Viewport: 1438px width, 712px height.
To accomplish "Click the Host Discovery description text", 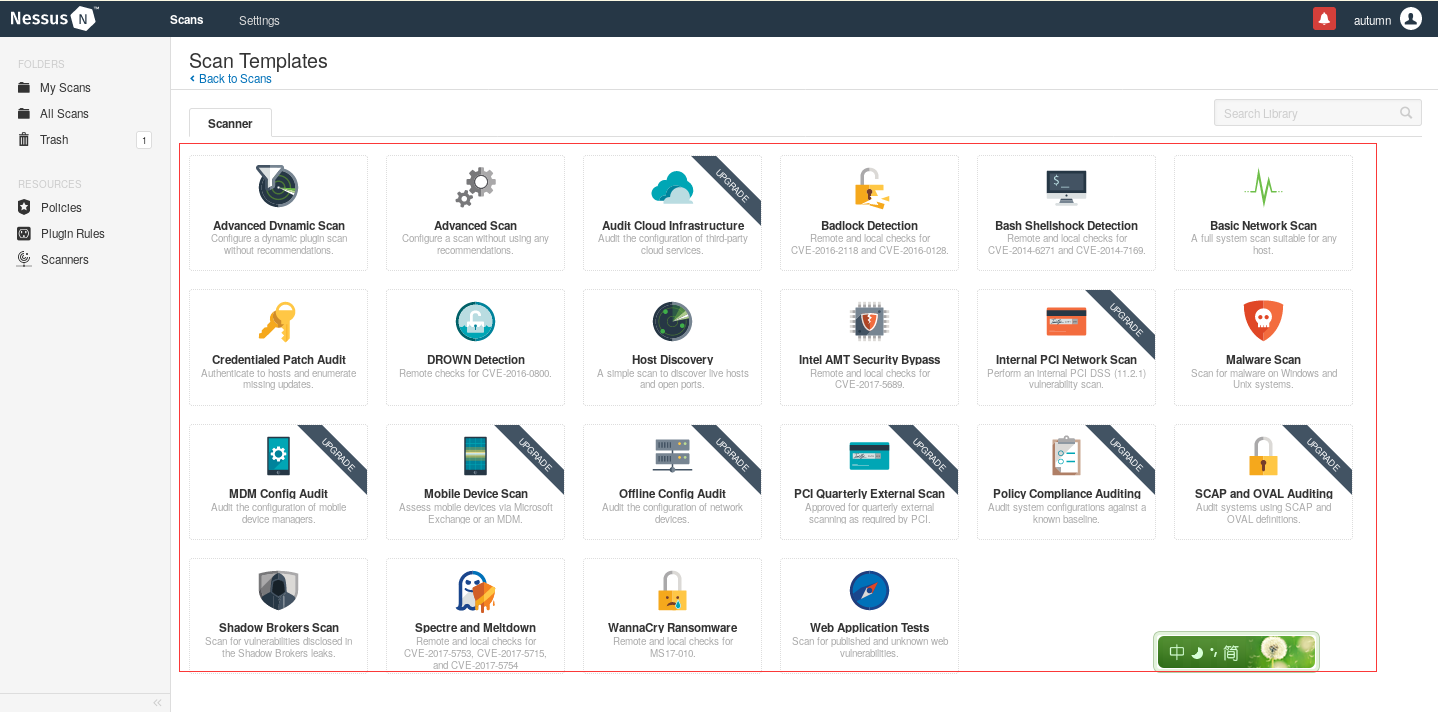I will 672,379.
